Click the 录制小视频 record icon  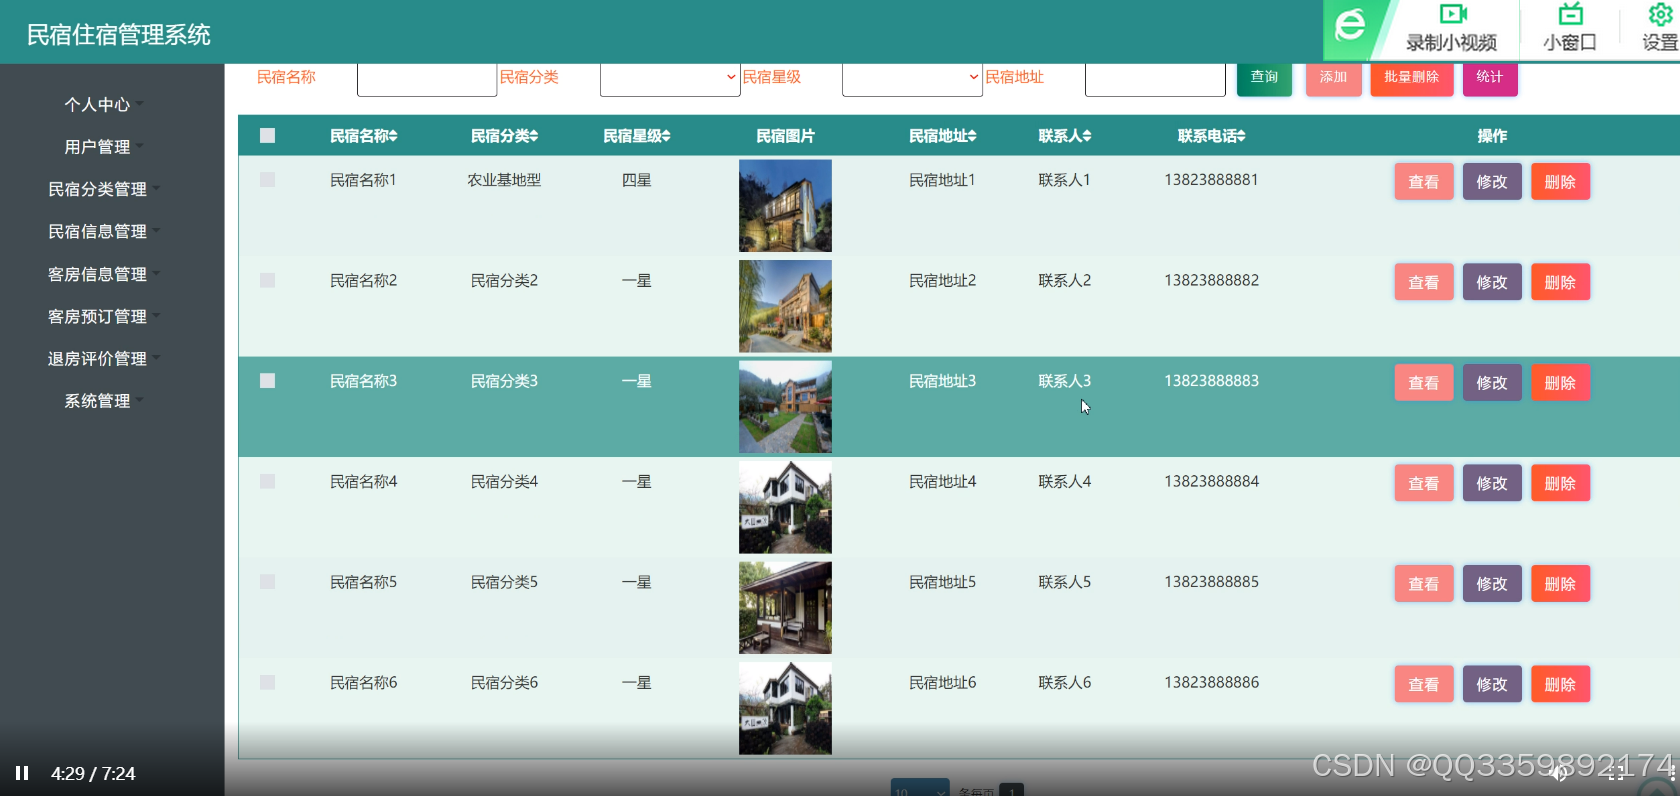(1452, 14)
